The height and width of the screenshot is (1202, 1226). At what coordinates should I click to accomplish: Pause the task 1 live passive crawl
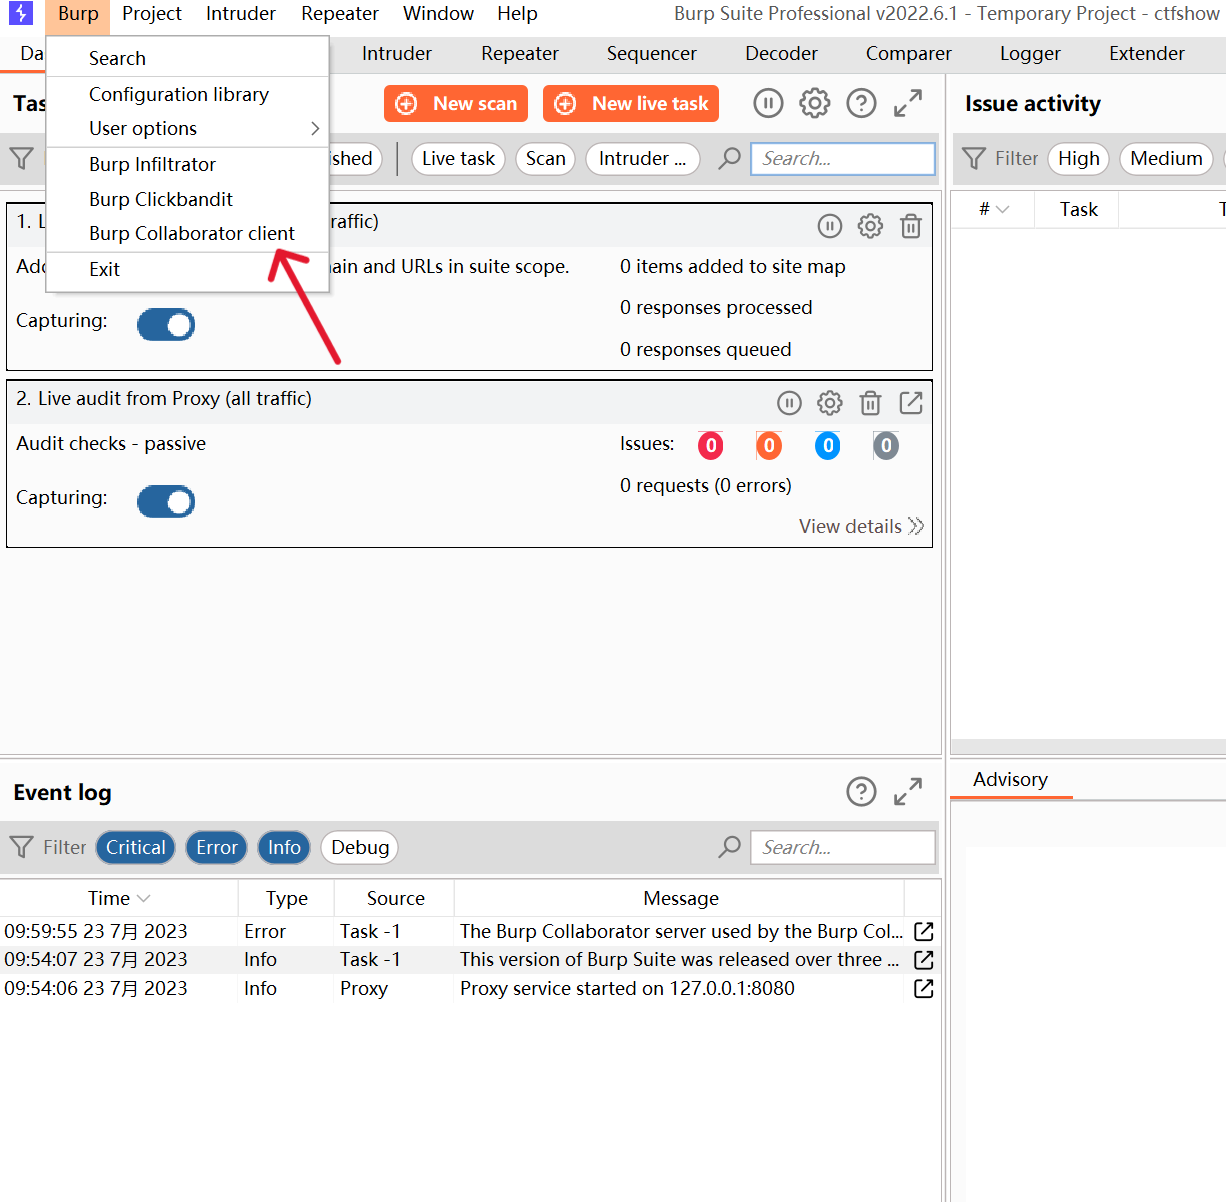[x=830, y=226]
